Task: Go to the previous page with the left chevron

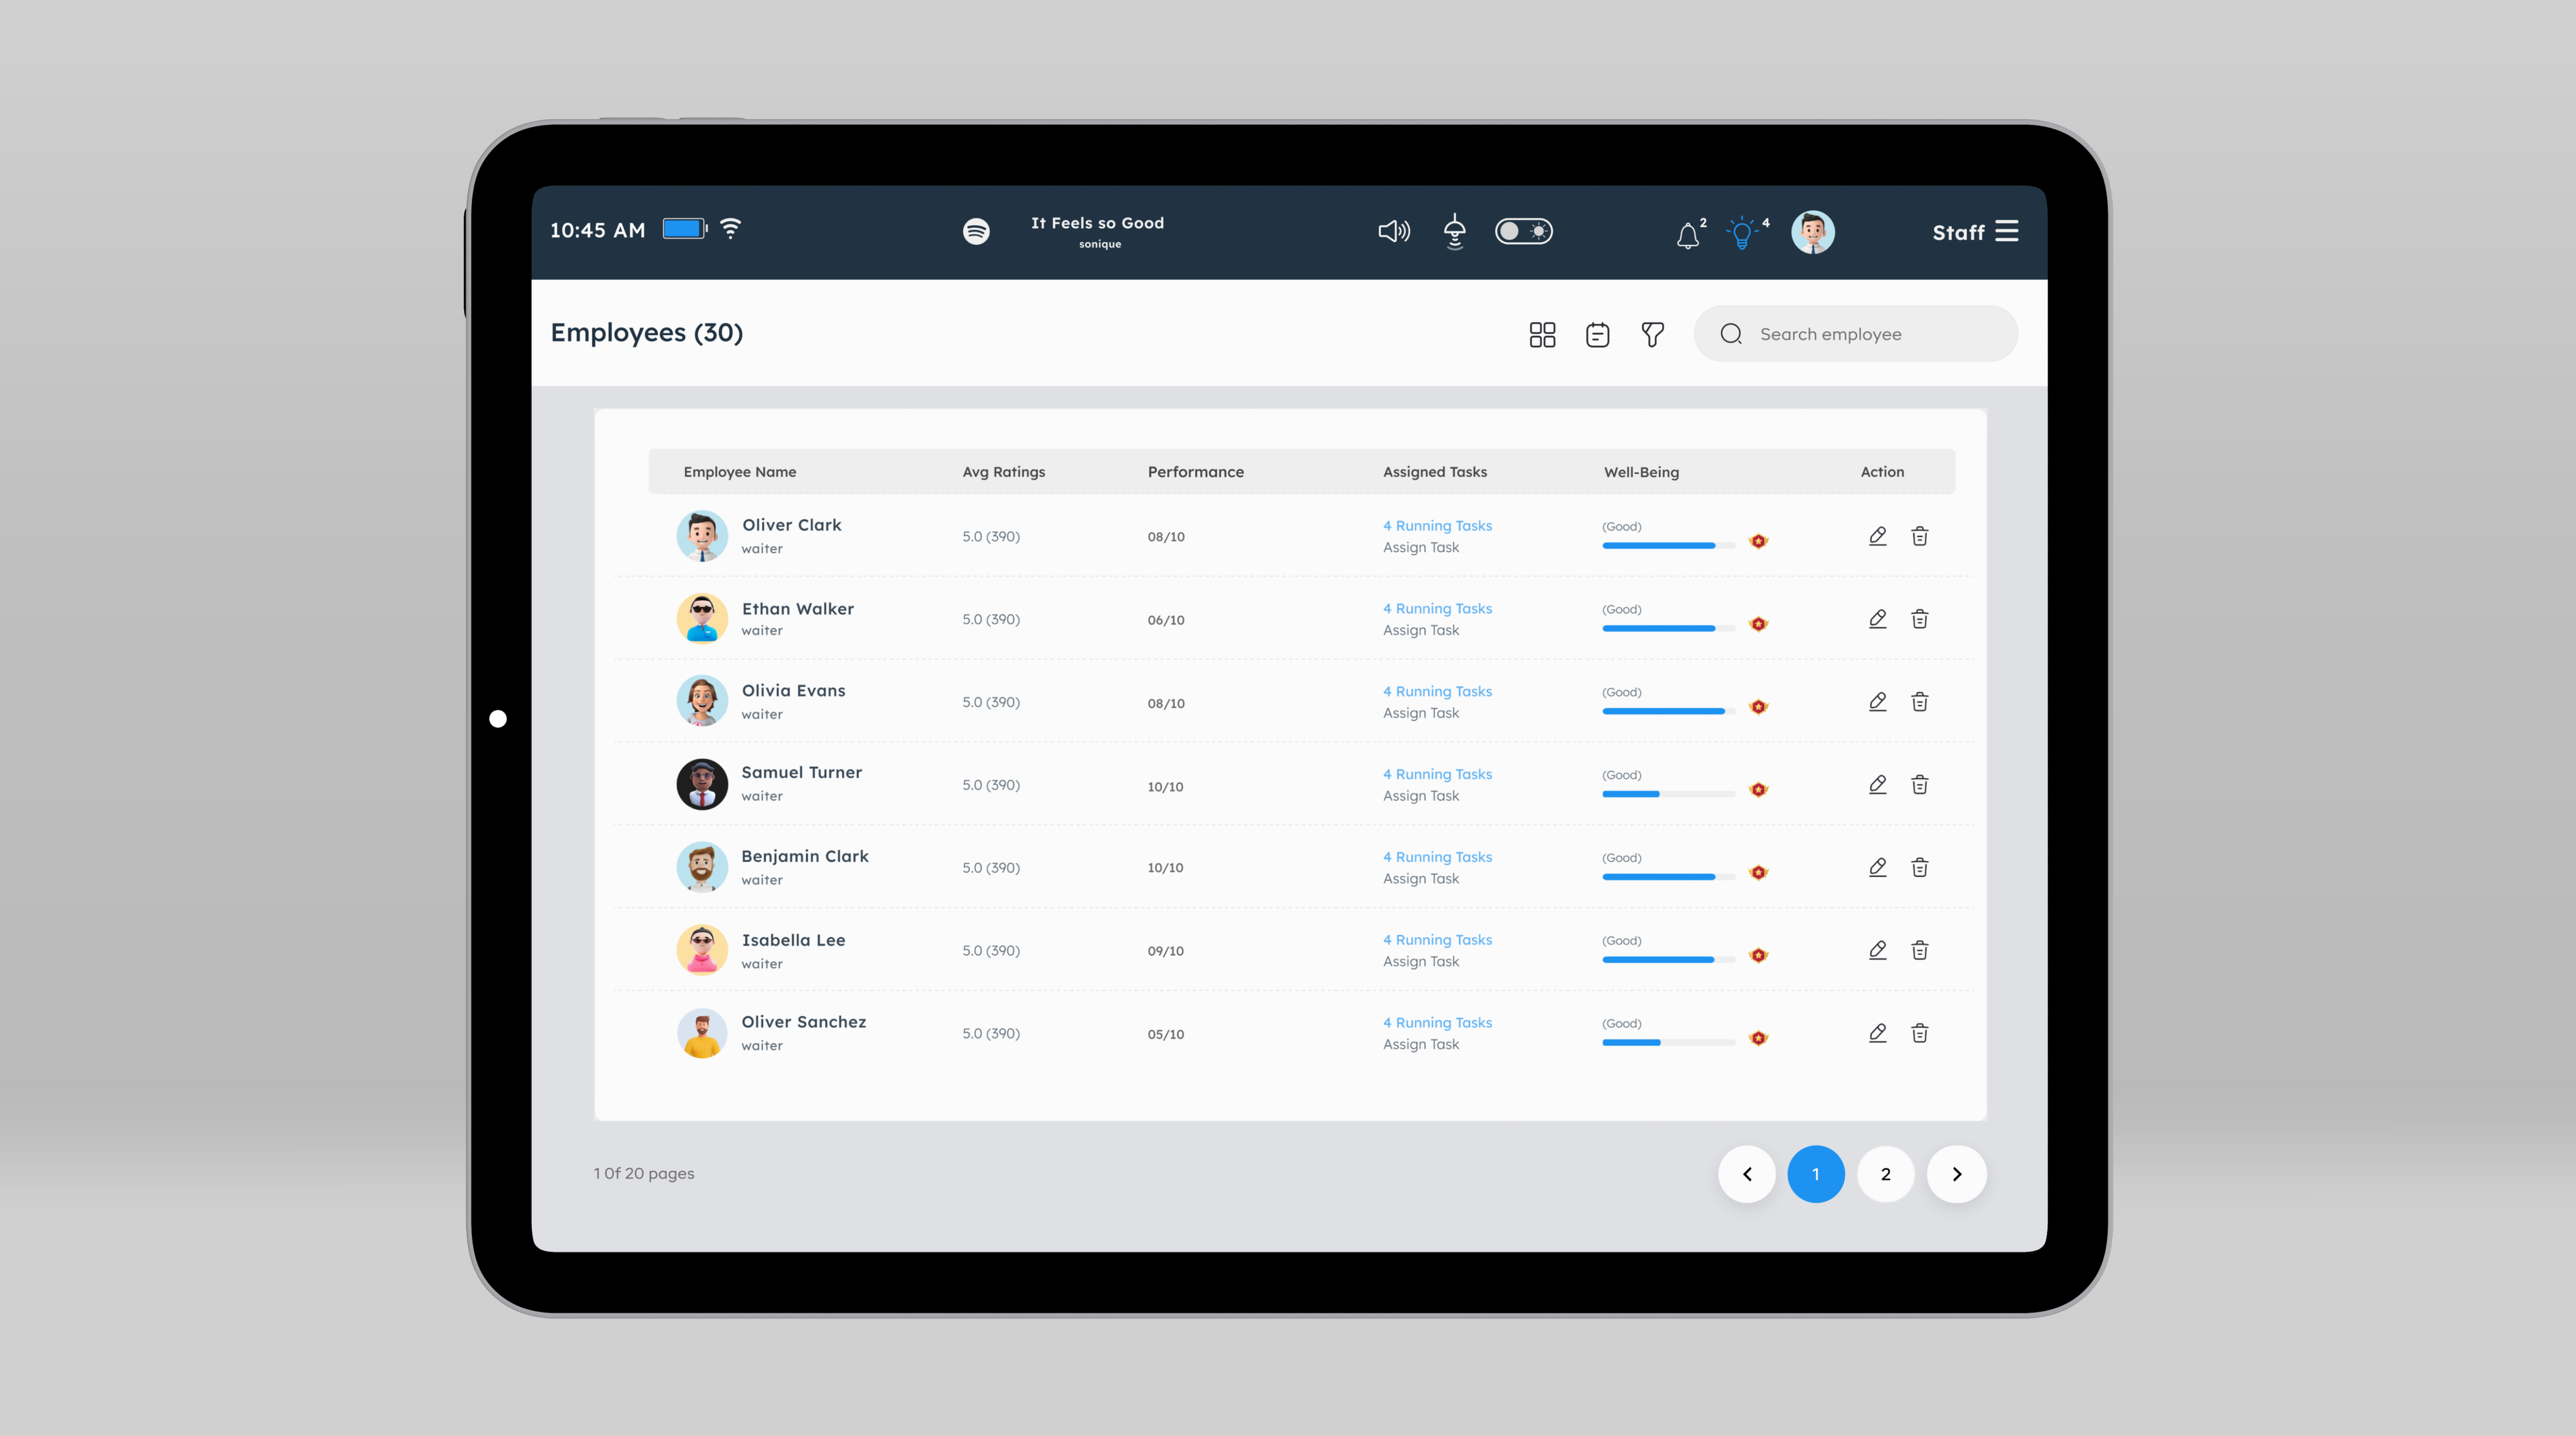Action: pyautogui.click(x=1746, y=1174)
